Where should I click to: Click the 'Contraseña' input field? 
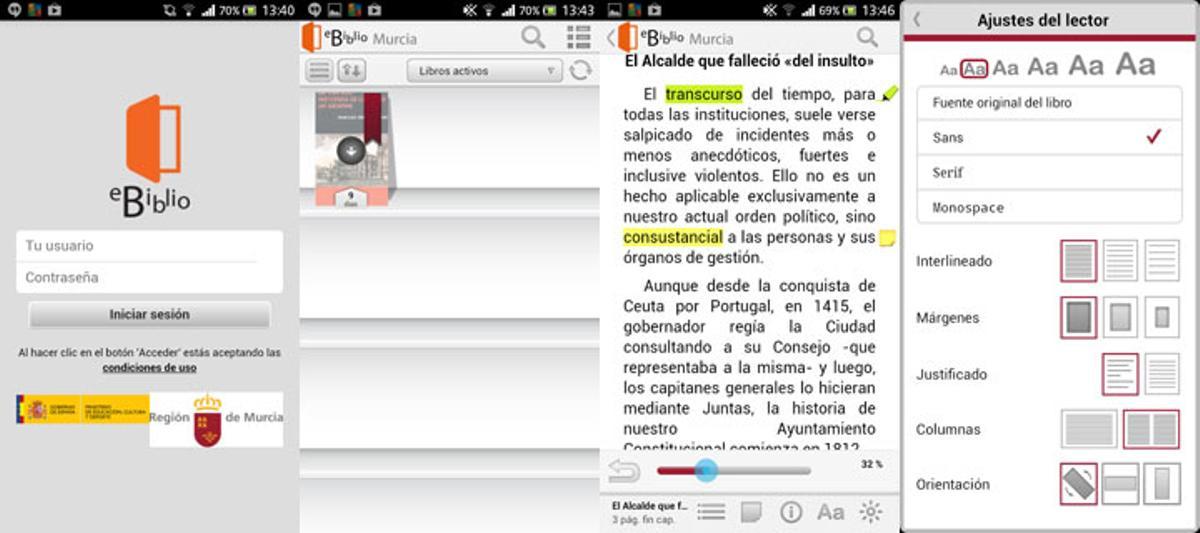[x=149, y=277]
